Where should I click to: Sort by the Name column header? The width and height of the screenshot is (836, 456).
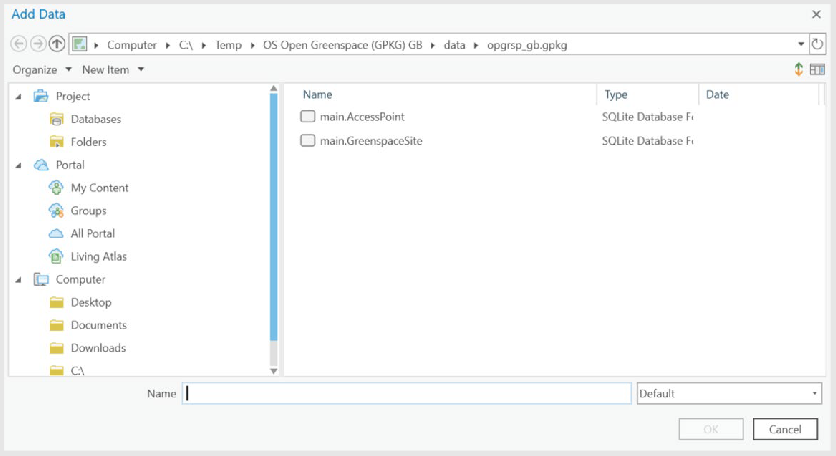click(x=317, y=94)
